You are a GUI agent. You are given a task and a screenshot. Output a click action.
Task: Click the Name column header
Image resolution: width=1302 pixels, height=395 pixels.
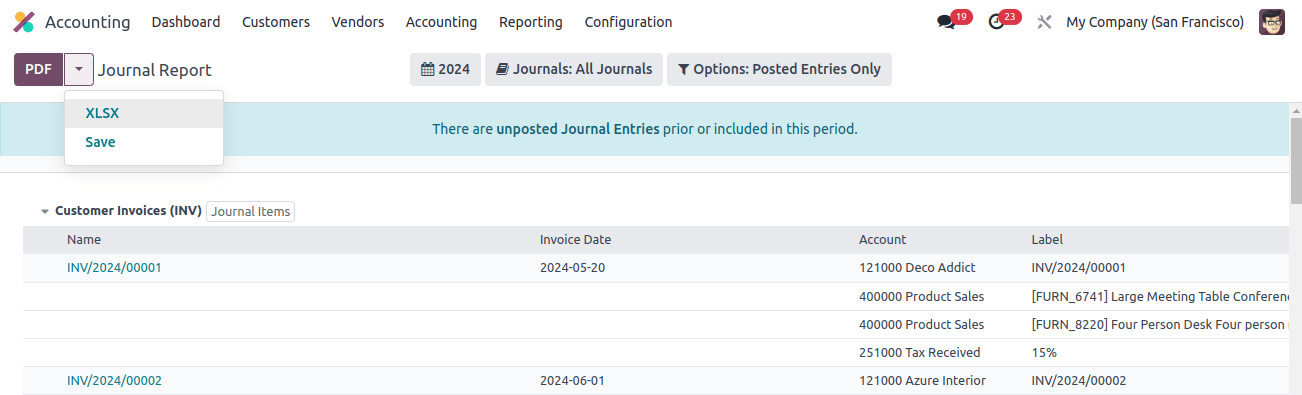(x=84, y=240)
